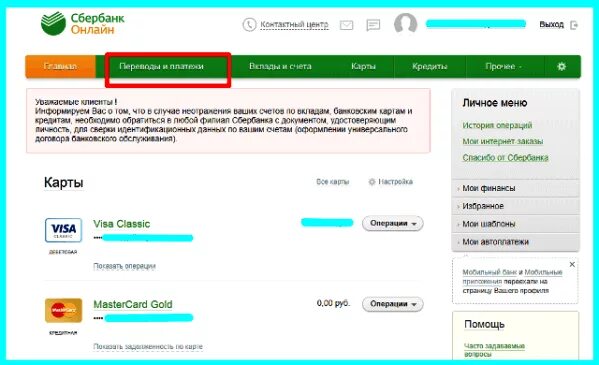
Task: Open Мои интернет-заказы link
Action: (x=503, y=141)
